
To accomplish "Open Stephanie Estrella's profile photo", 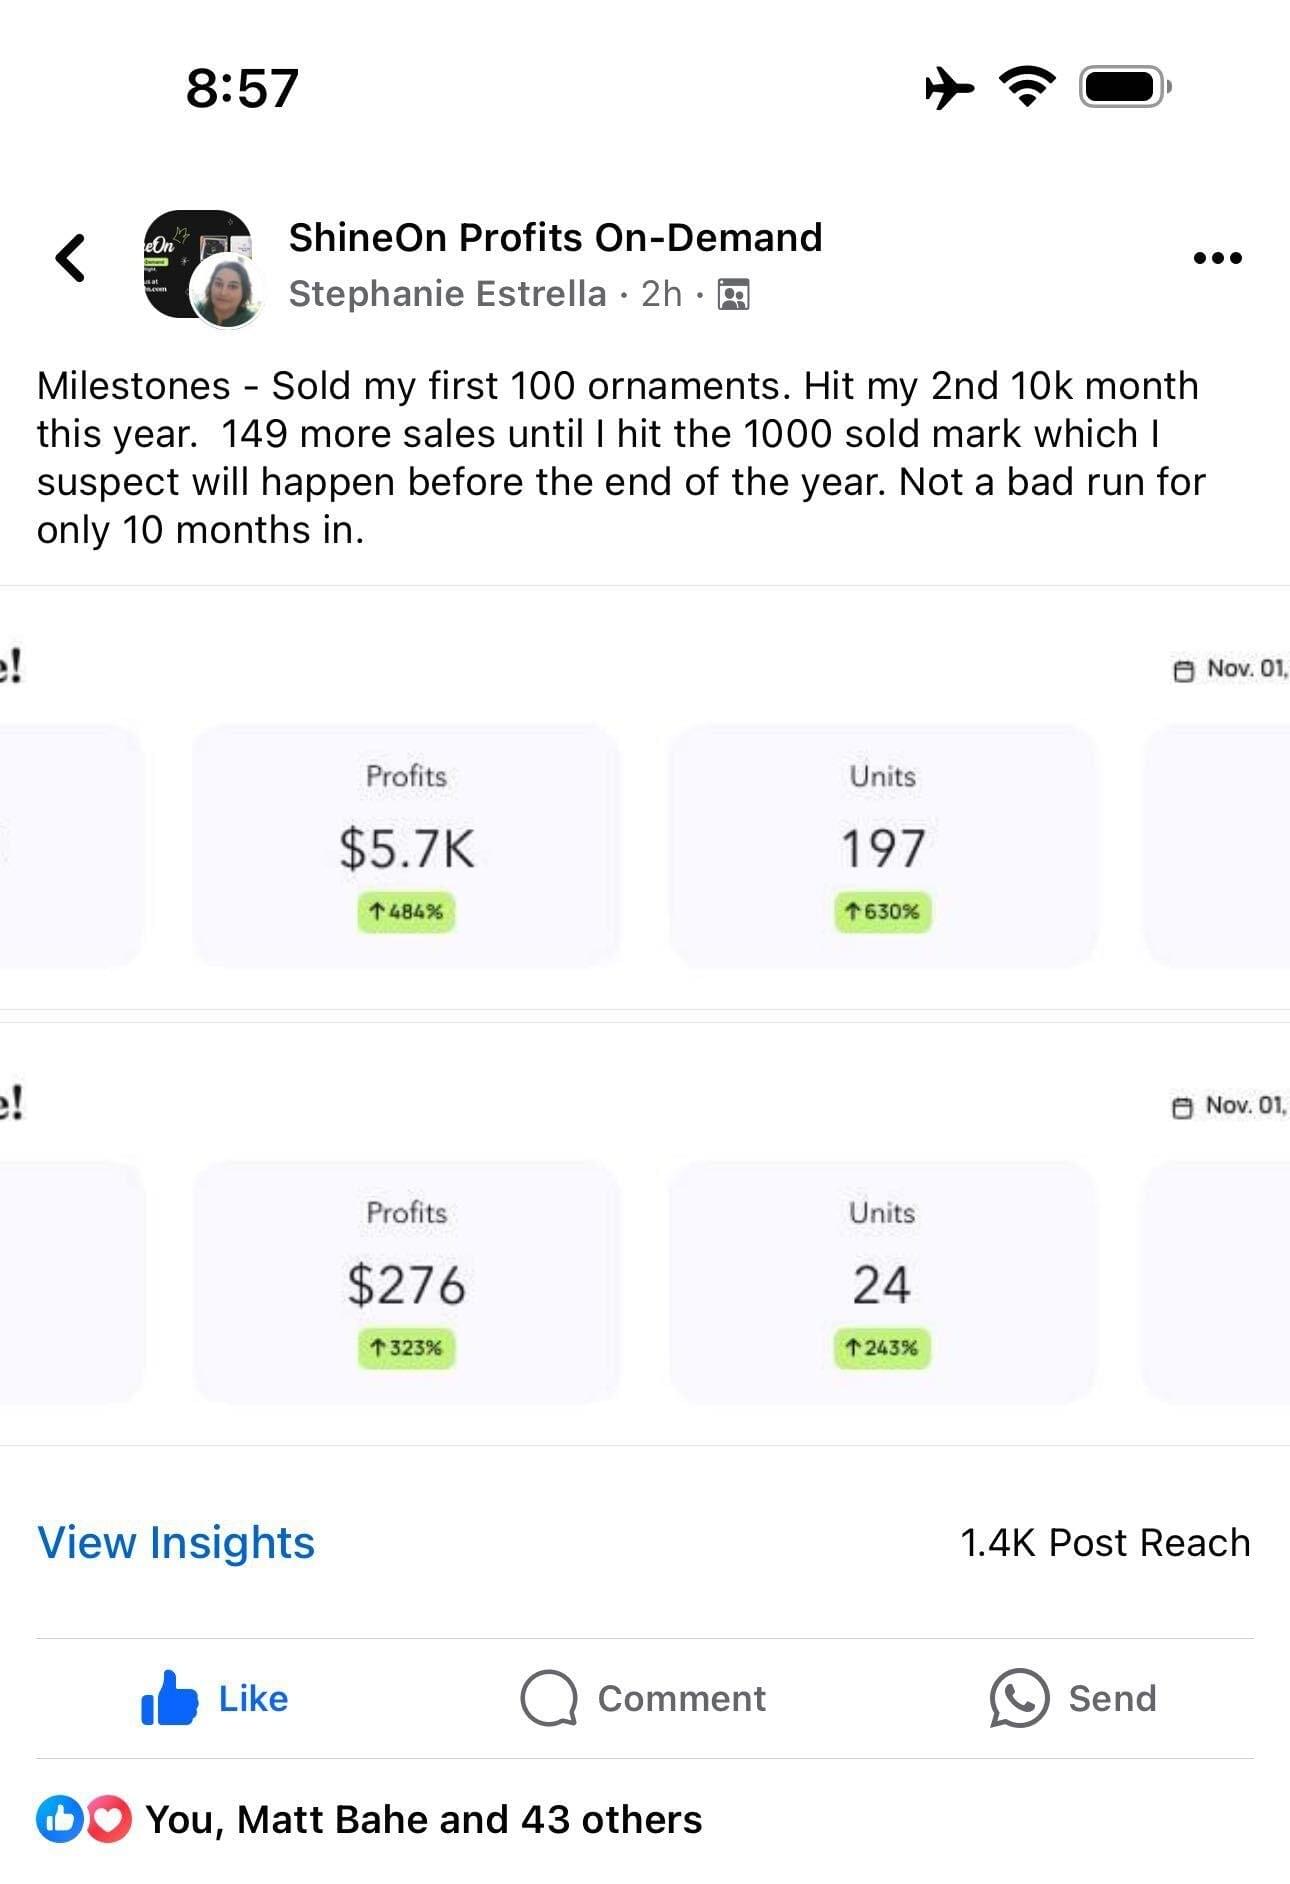I will [228, 291].
